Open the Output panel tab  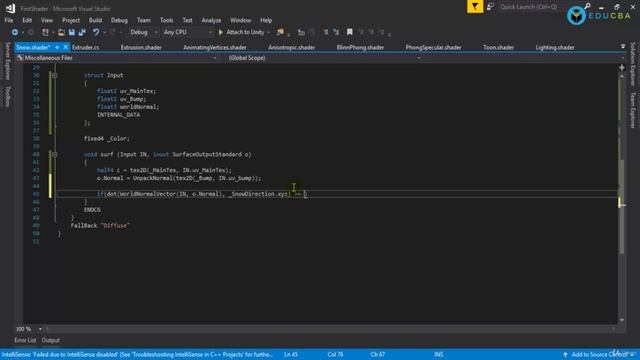tap(51, 340)
